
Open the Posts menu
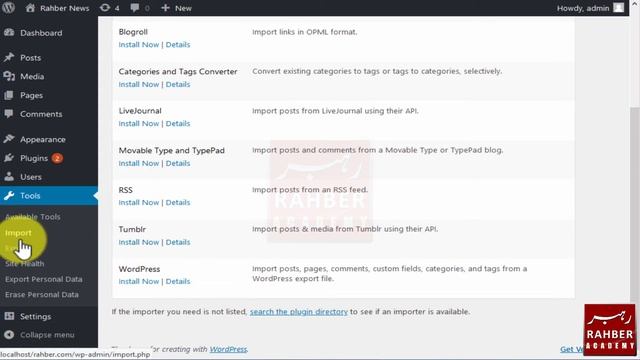pos(31,58)
